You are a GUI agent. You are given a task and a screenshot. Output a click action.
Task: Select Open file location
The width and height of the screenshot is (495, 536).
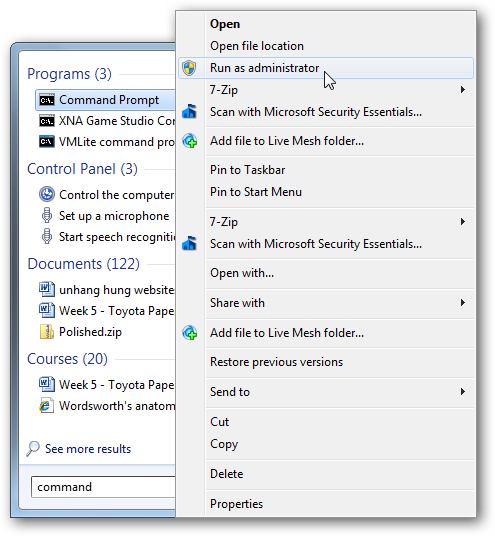coord(257,46)
